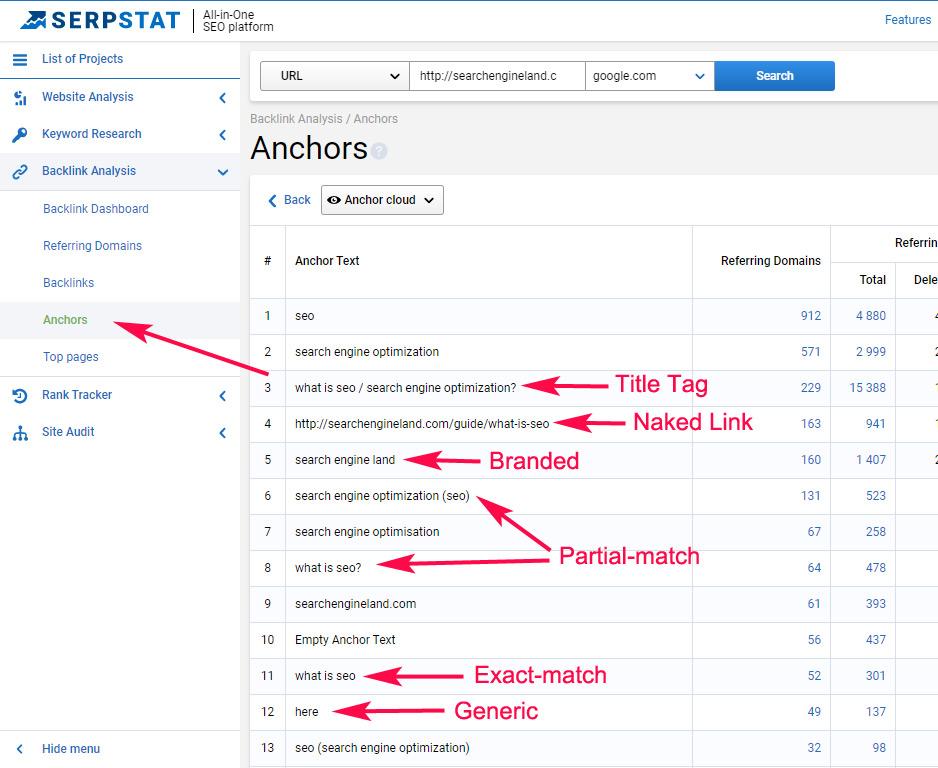This screenshot has width=938, height=768.
Task: Click anchor 'seo (search engine optimization)'
Action: (x=382, y=748)
